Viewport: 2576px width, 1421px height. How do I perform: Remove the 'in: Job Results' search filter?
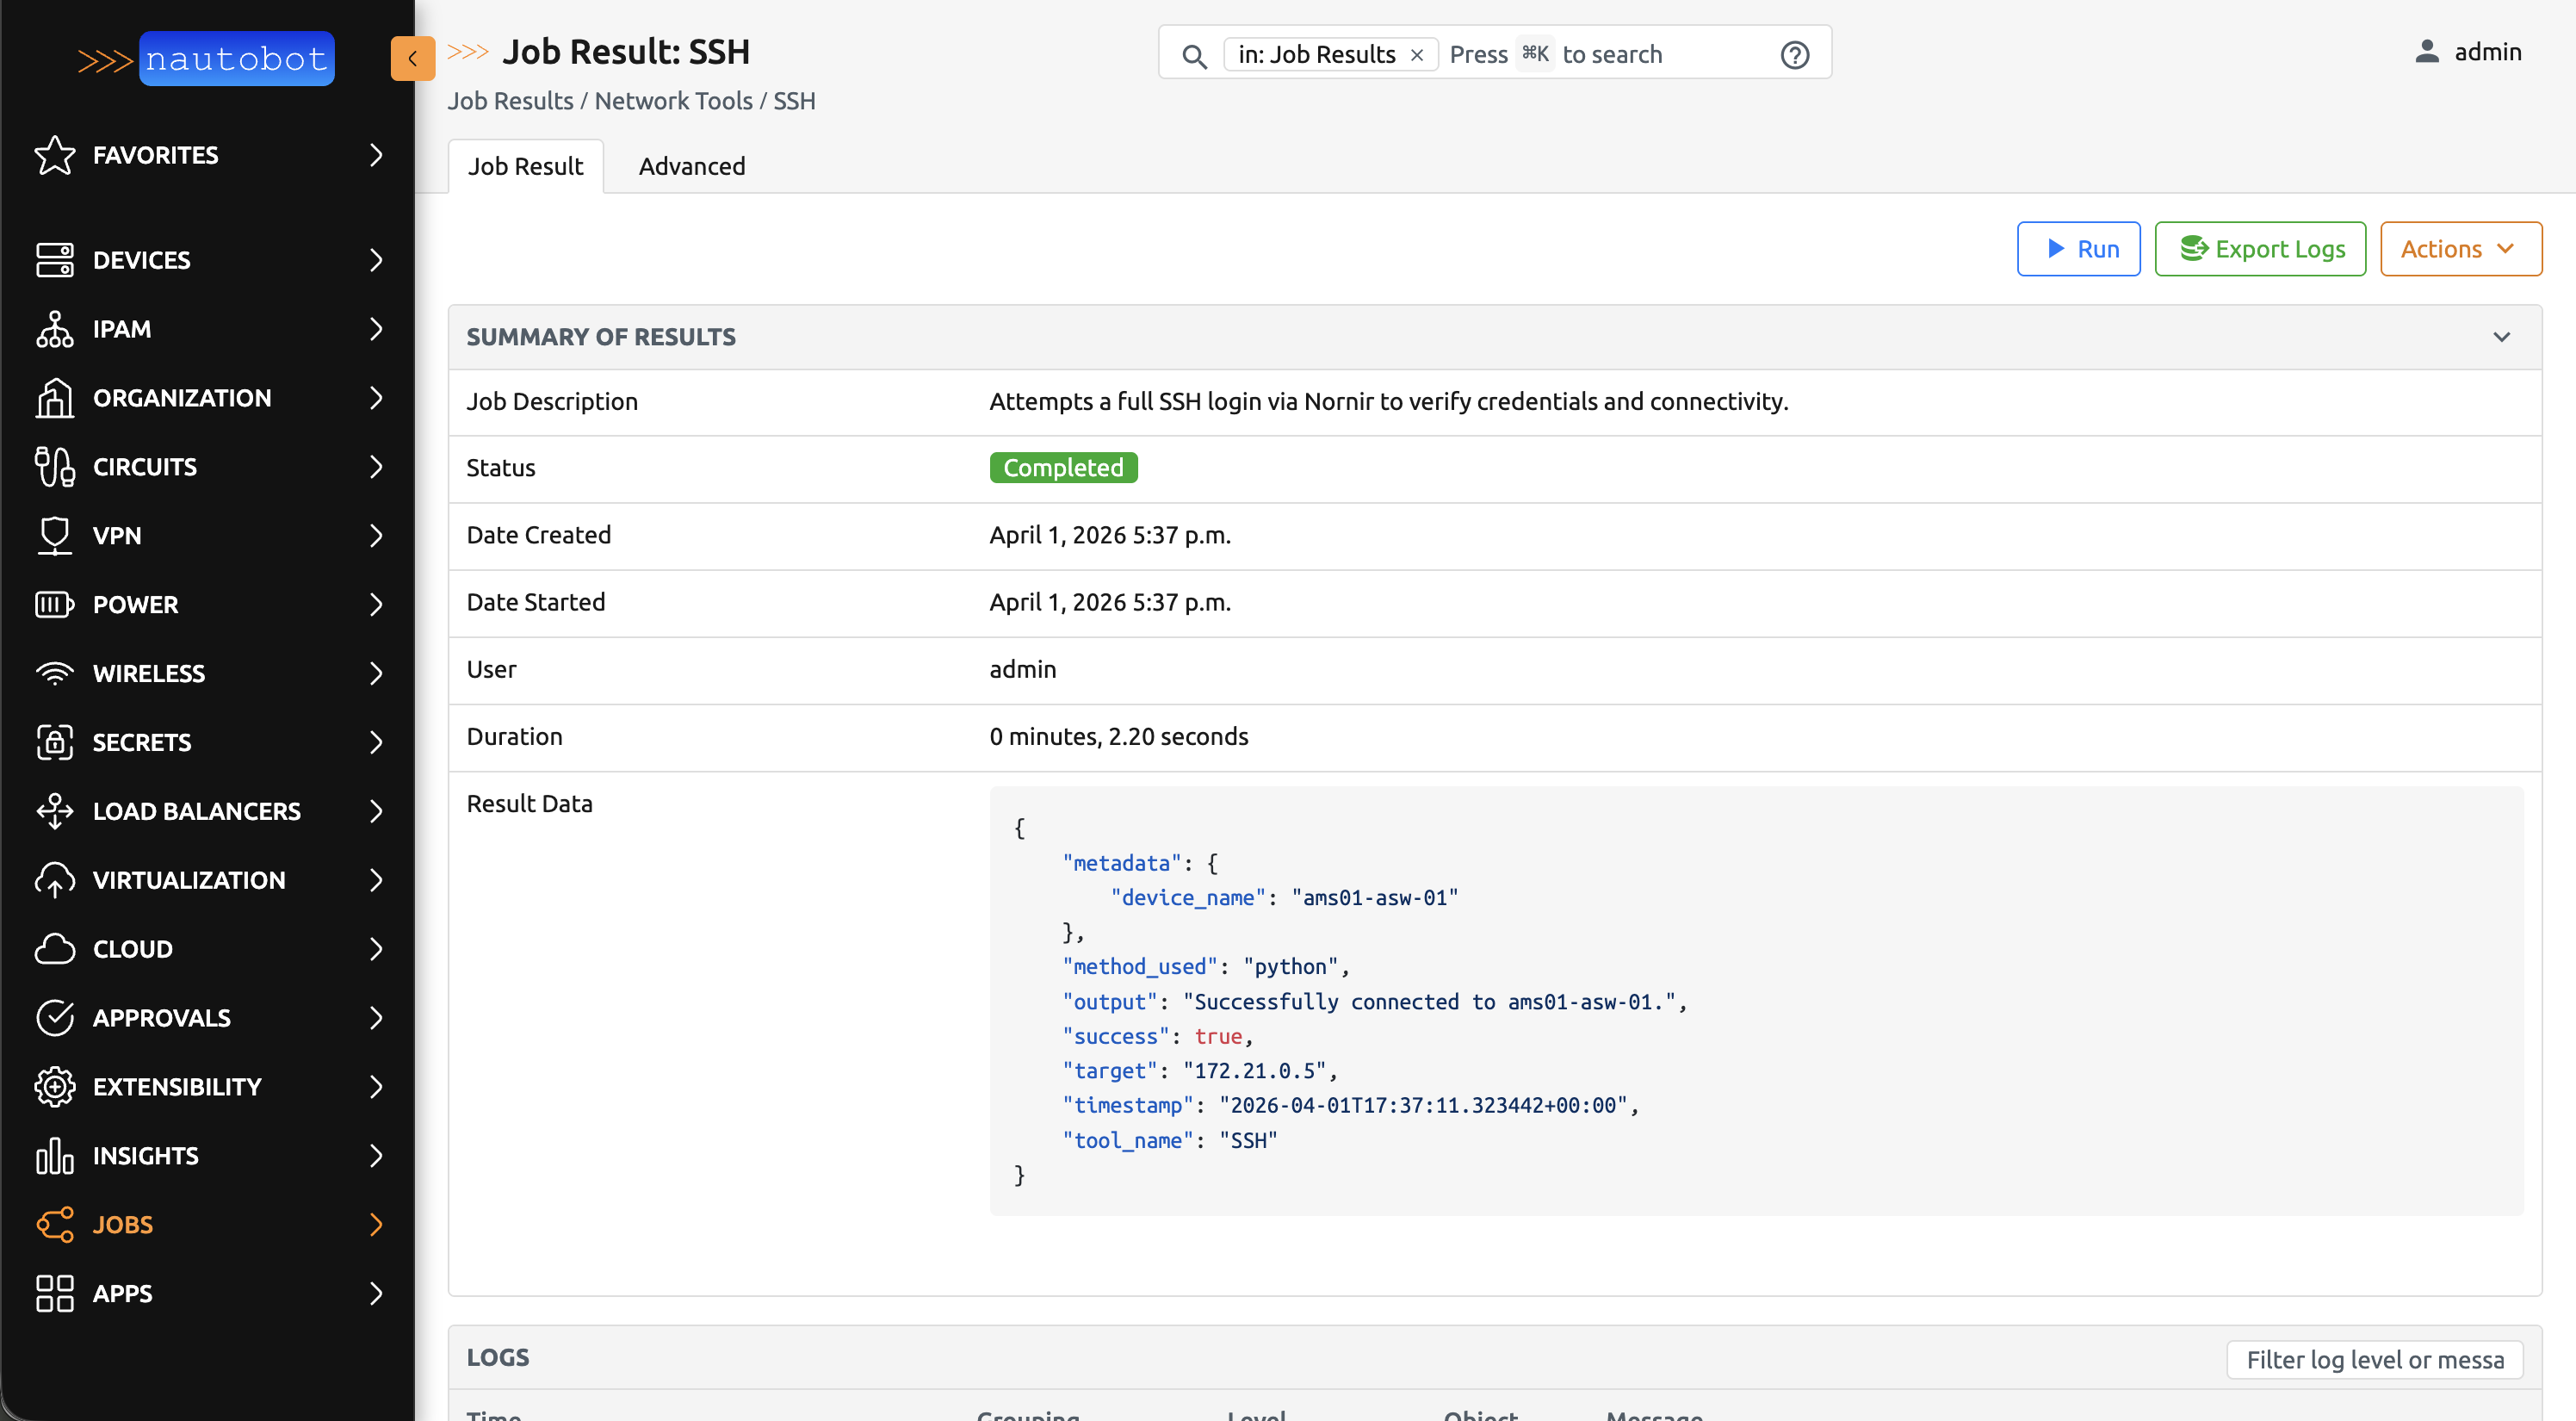coord(1416,55)
